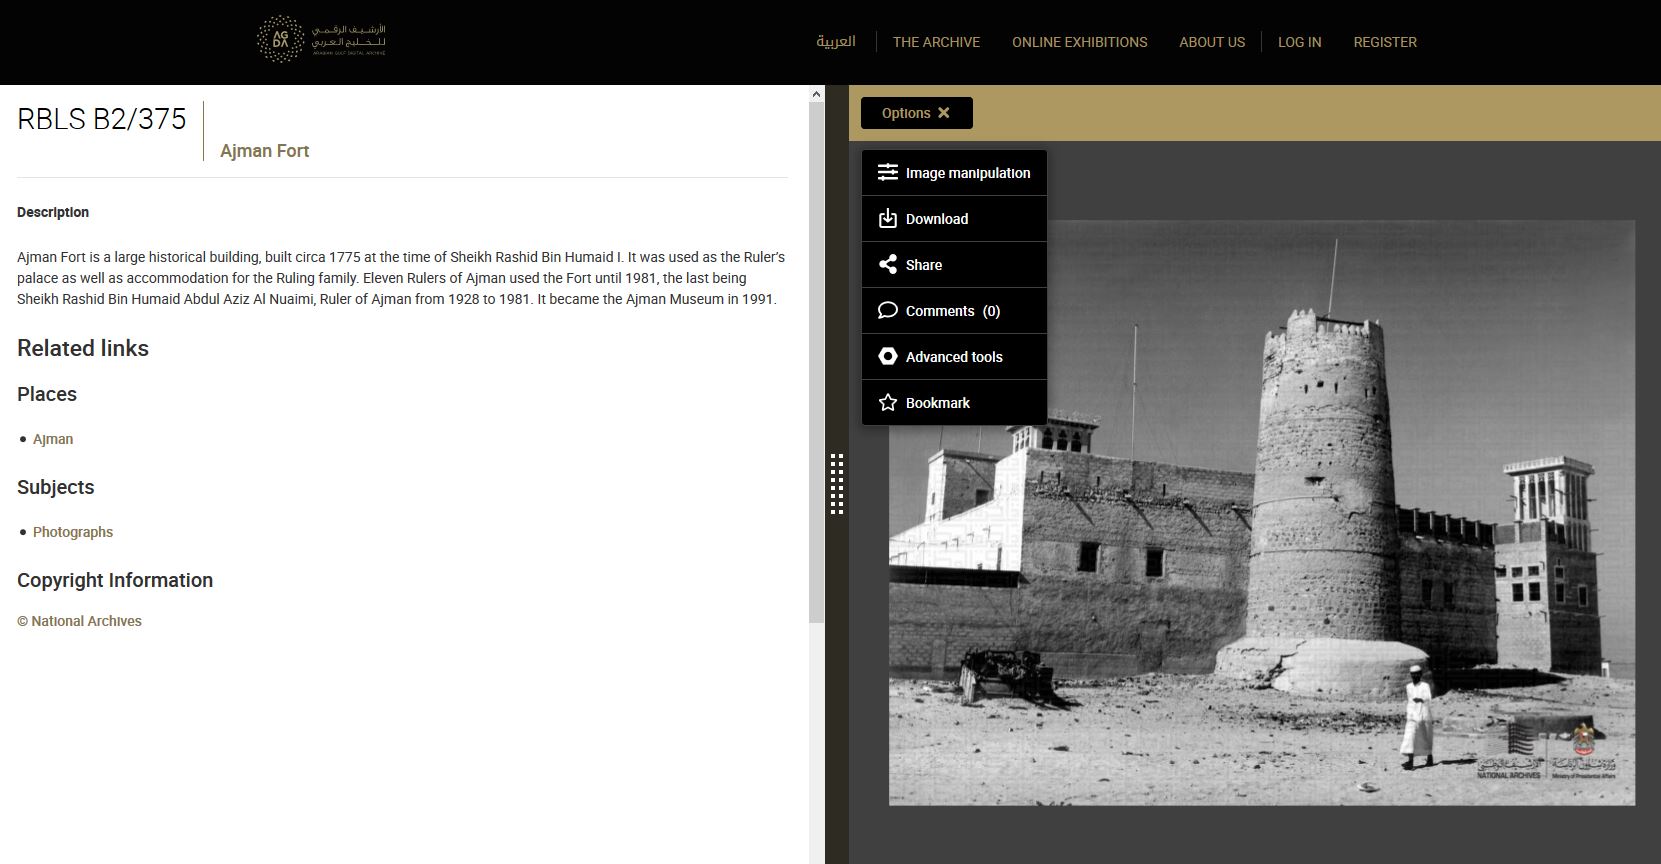Click the Subjects heading
The width and height of the screenshot is (1661, 864).
pos(56,487)
